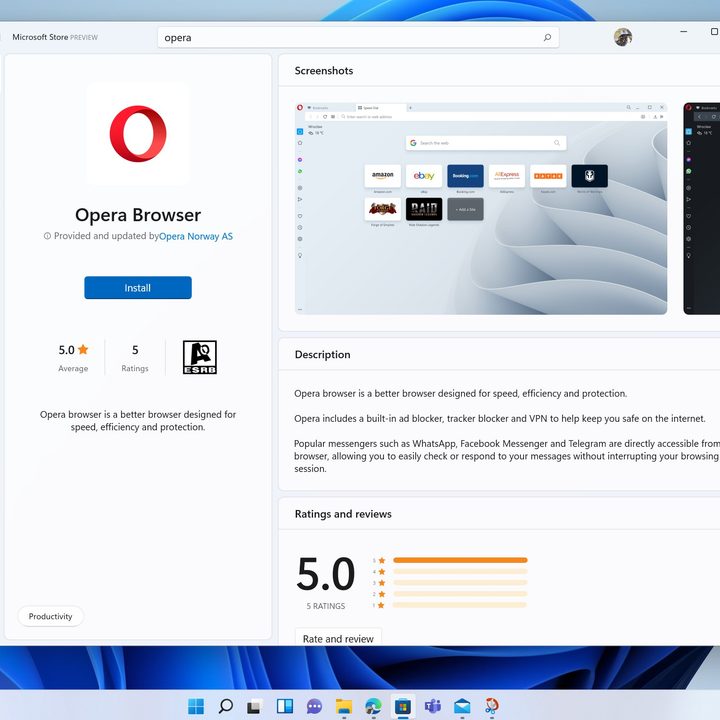This screenshot has width=720, height=720.
Task: Click the 3-star rating bar
Action: pyautogui.click(x=460, y=583)
